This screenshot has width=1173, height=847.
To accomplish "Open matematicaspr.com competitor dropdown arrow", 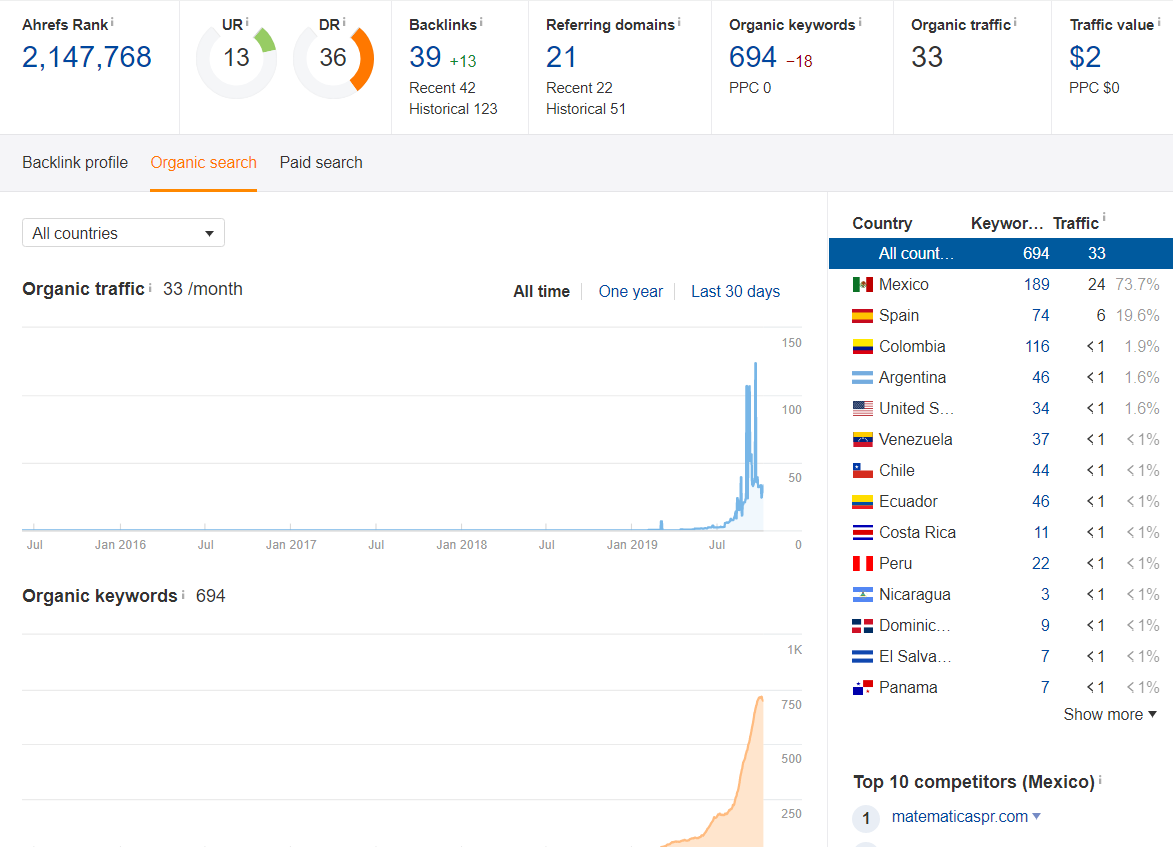I will [x=1037, y=816].
